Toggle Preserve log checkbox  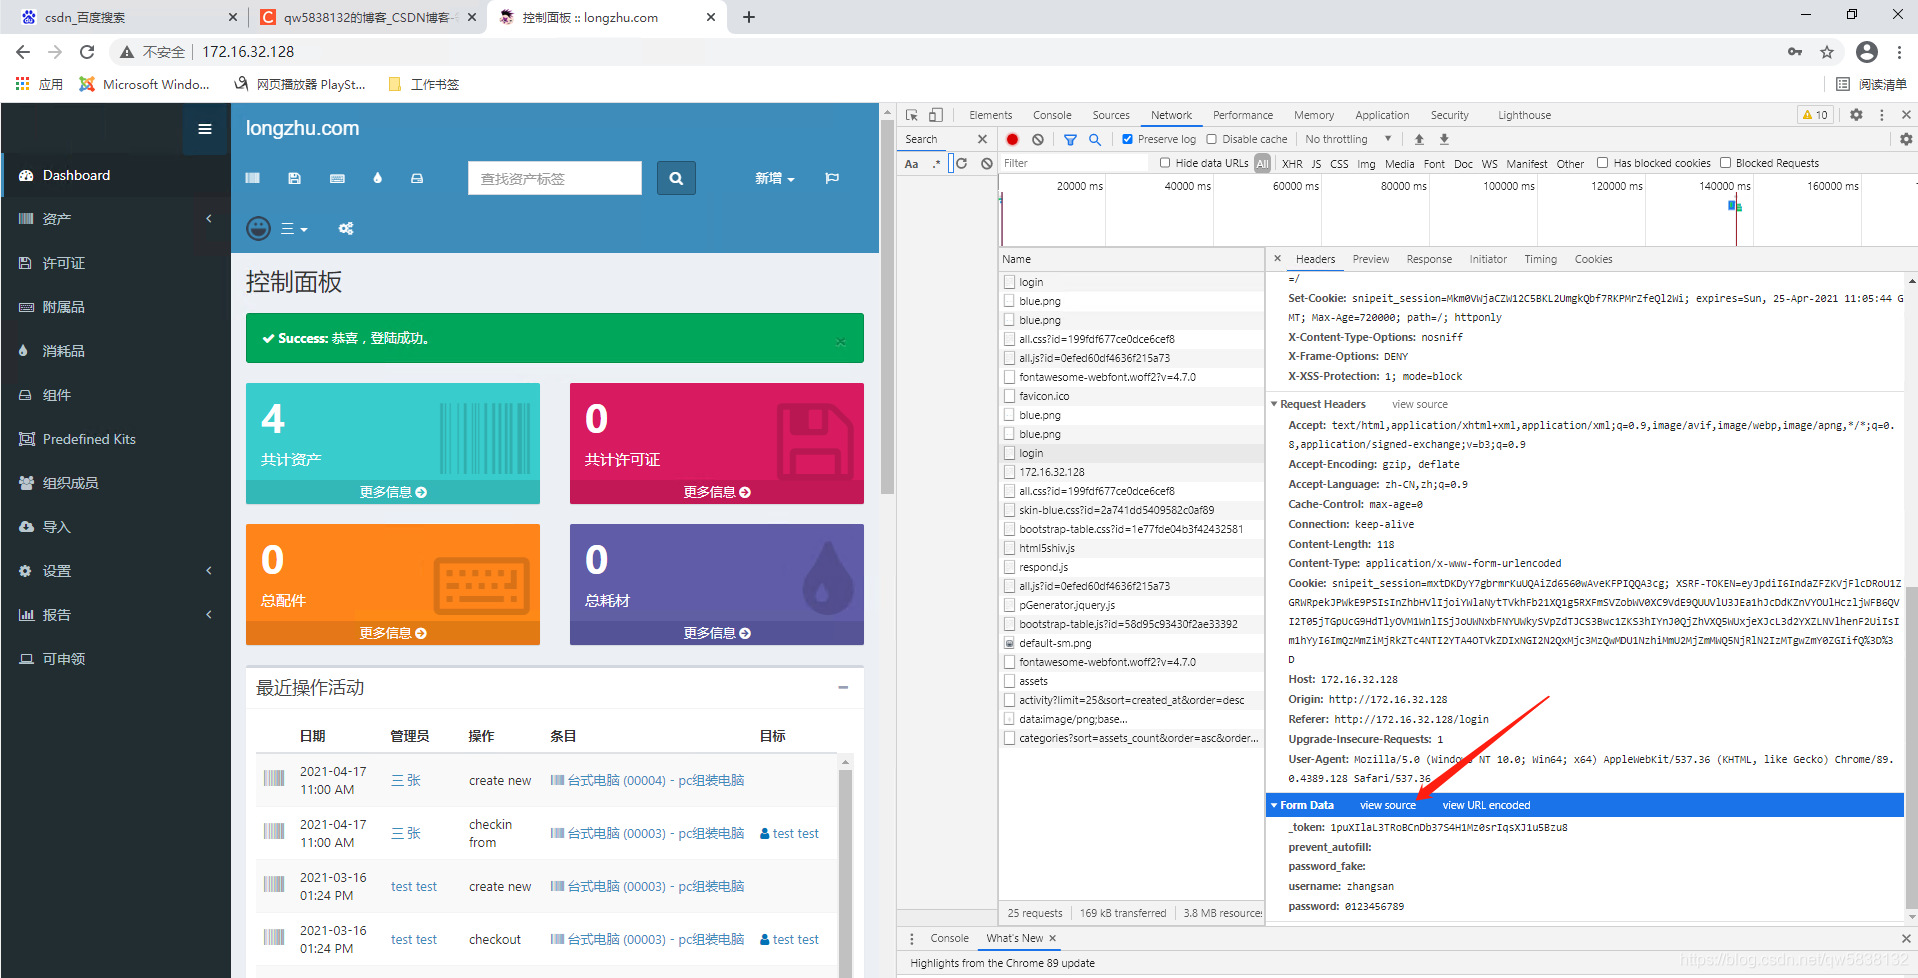tap(1127, 140)
